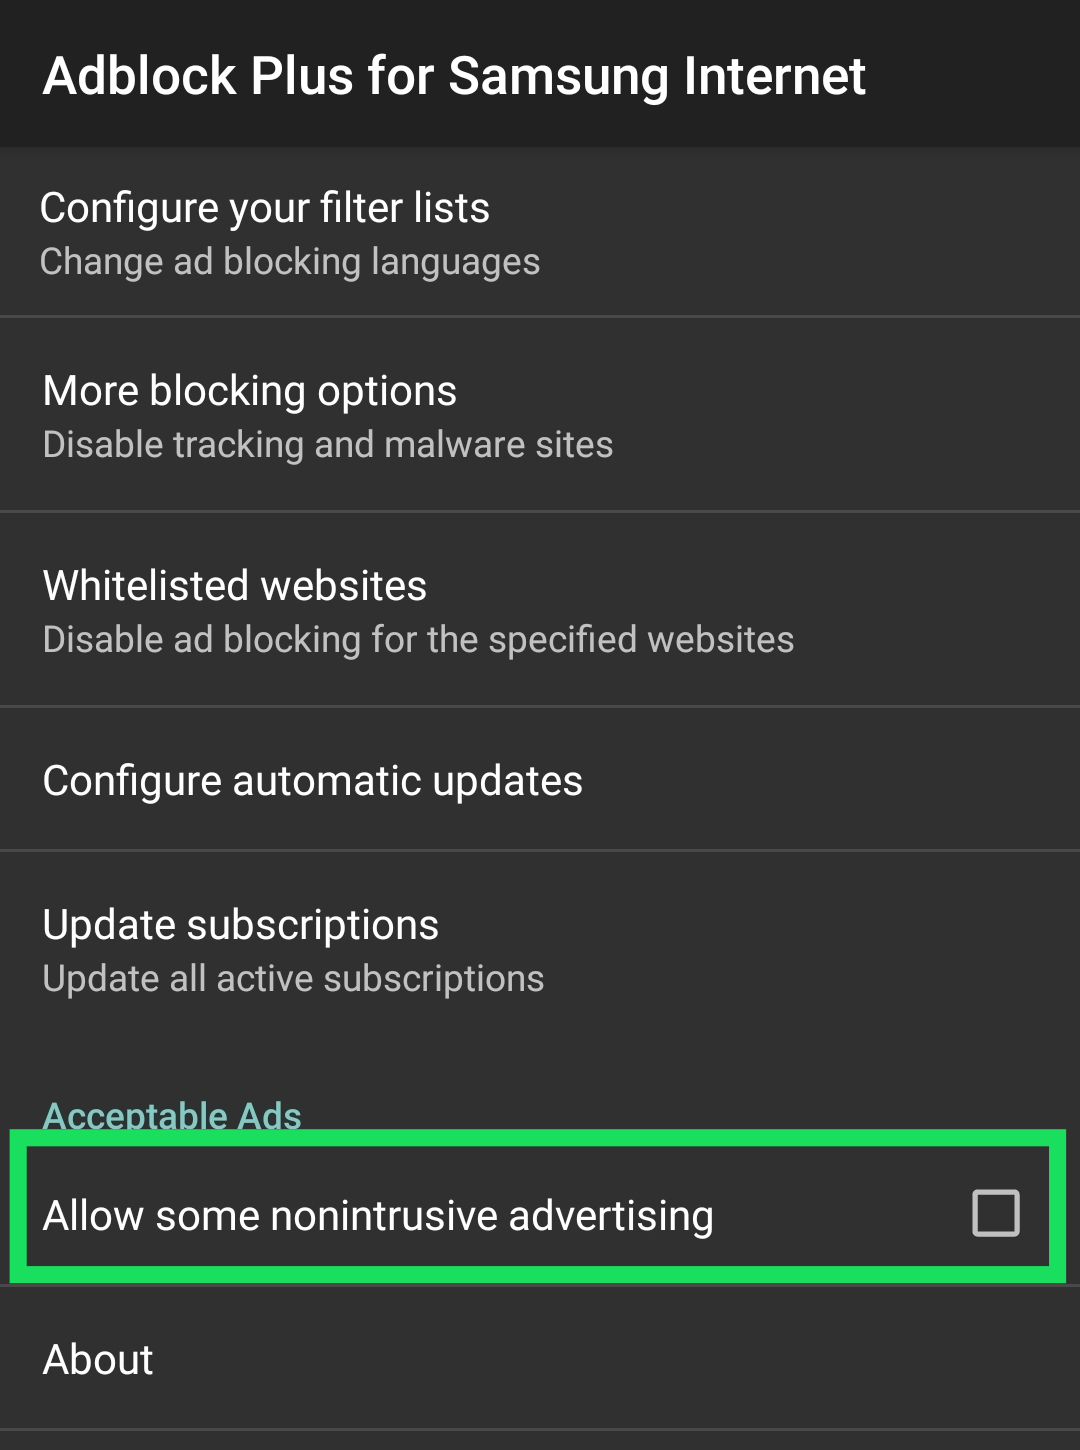
Task: Open Configure automatic updates
Action: [312, 780]
